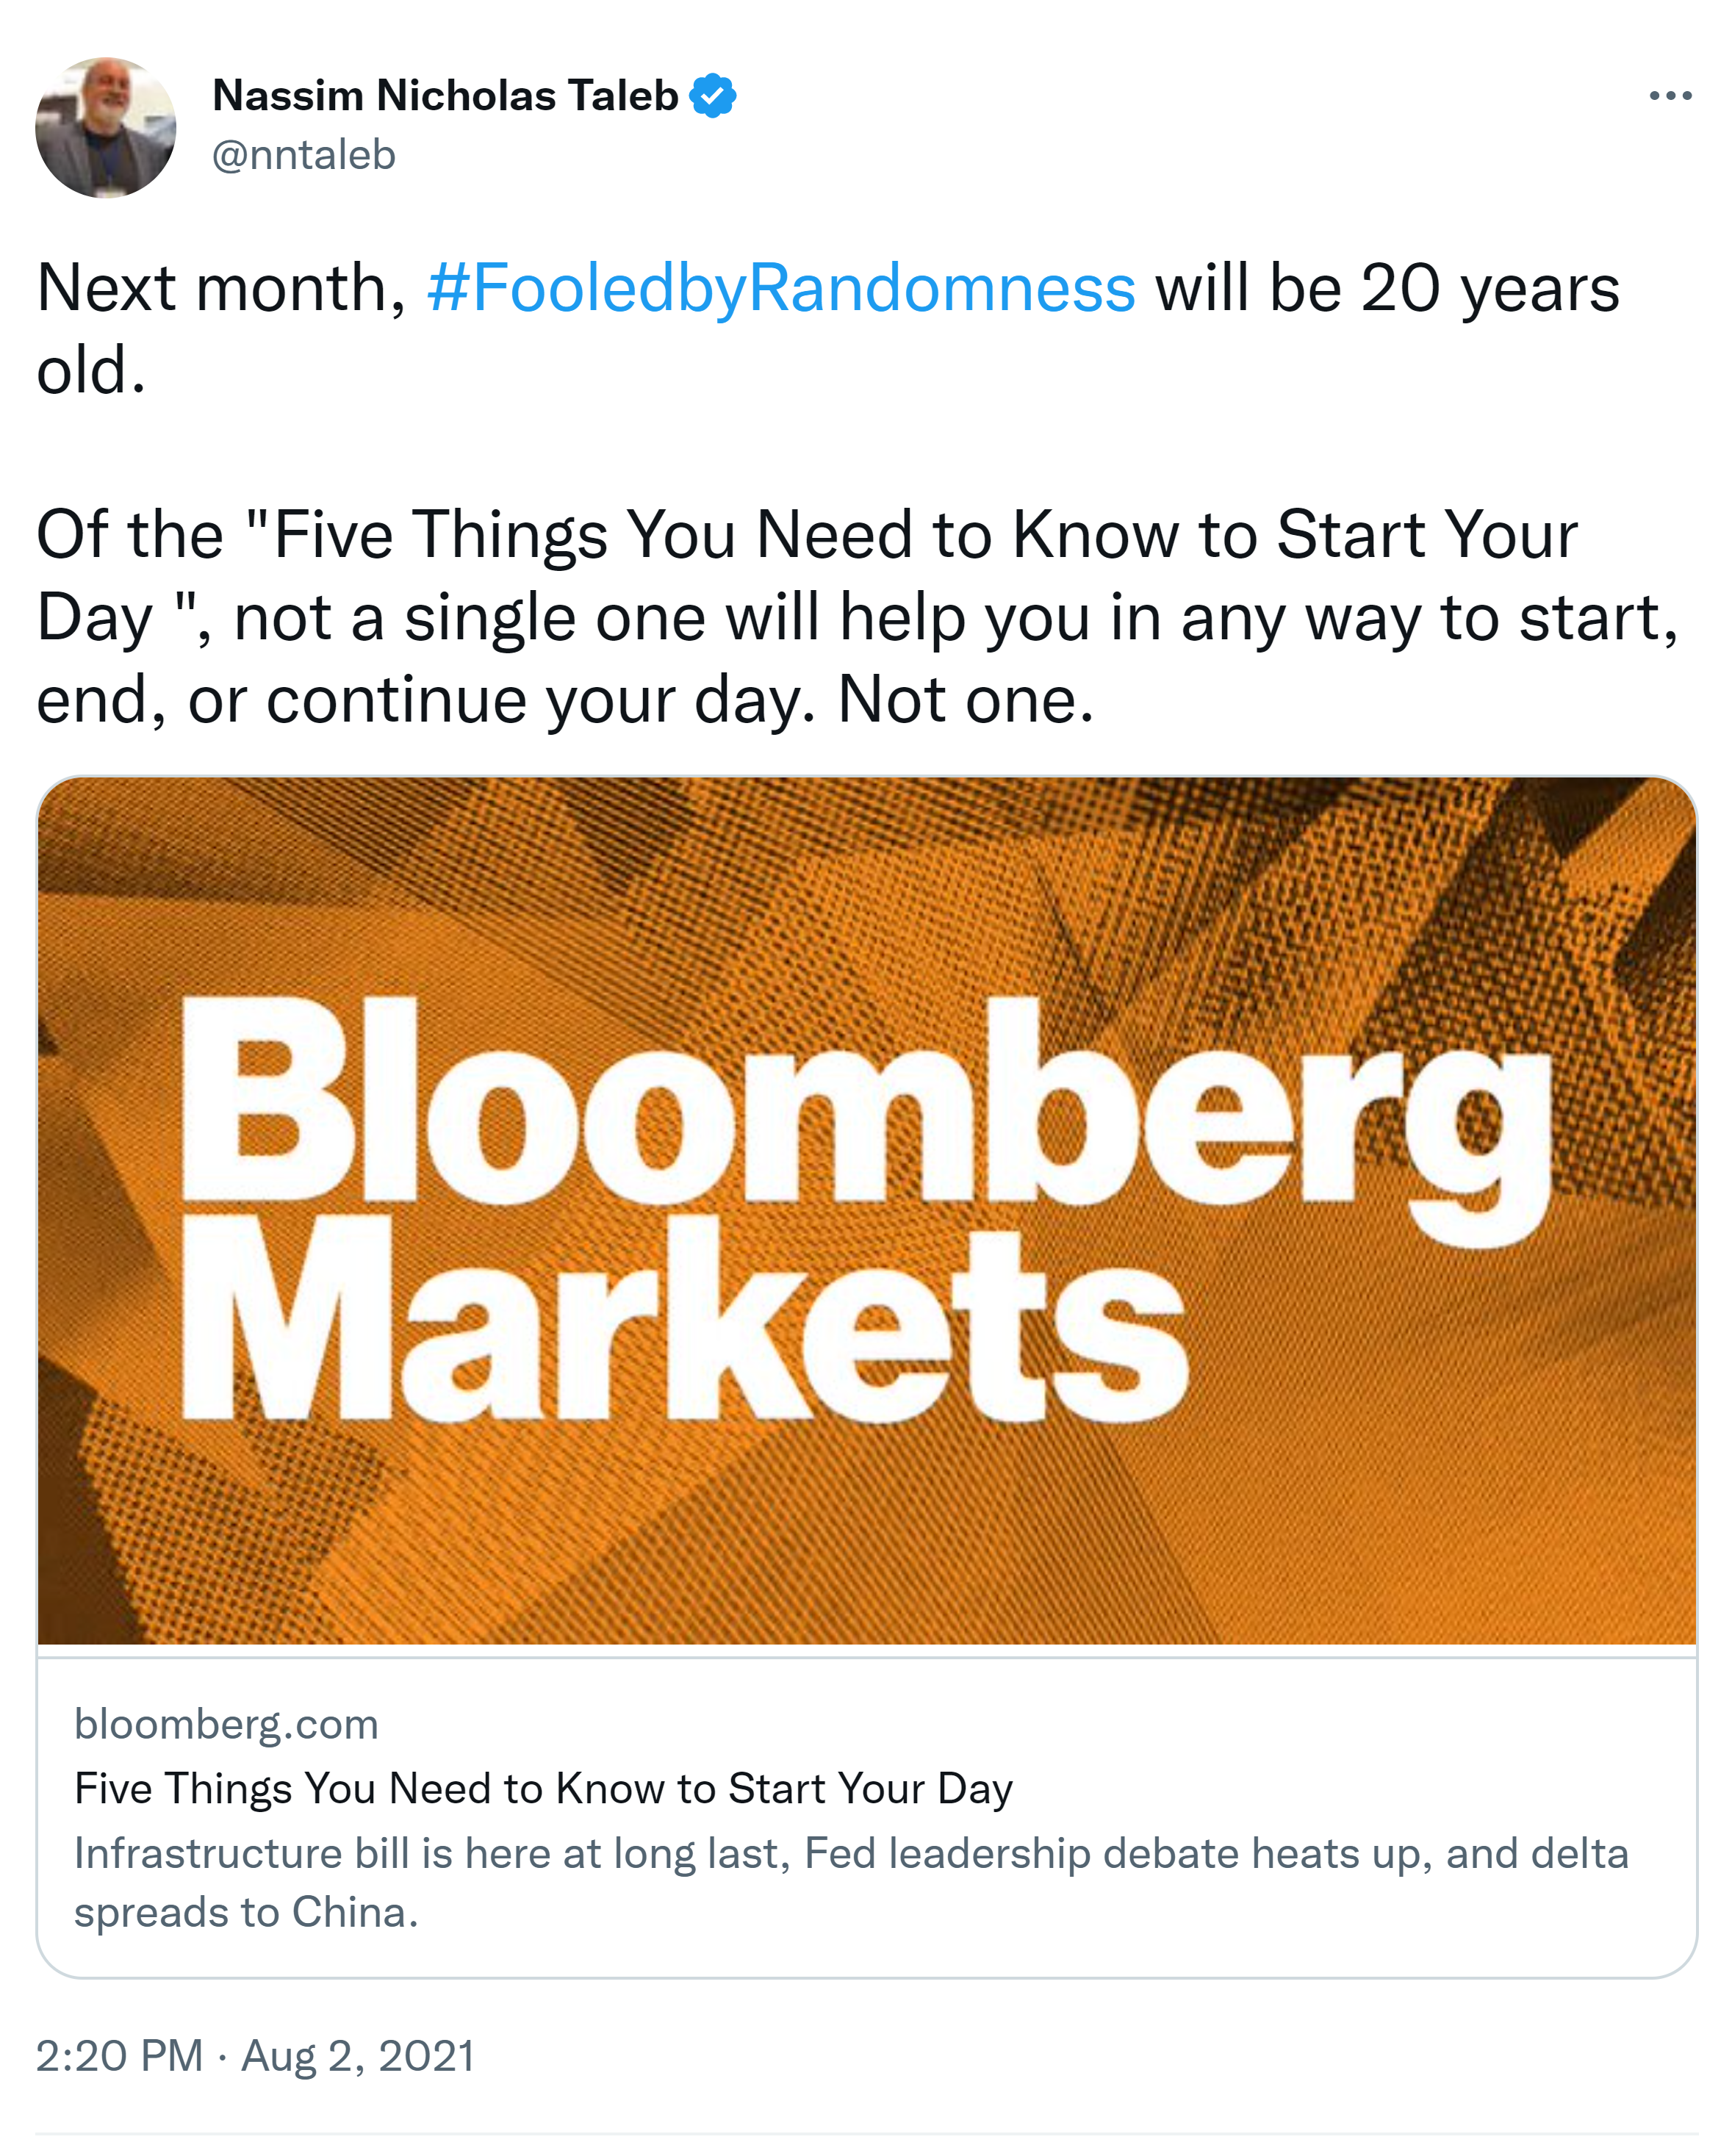The image size is (1732, 2156).
Task: Open the Five Things card headline
Action: pyautogui.click(x=543, y=1788)
